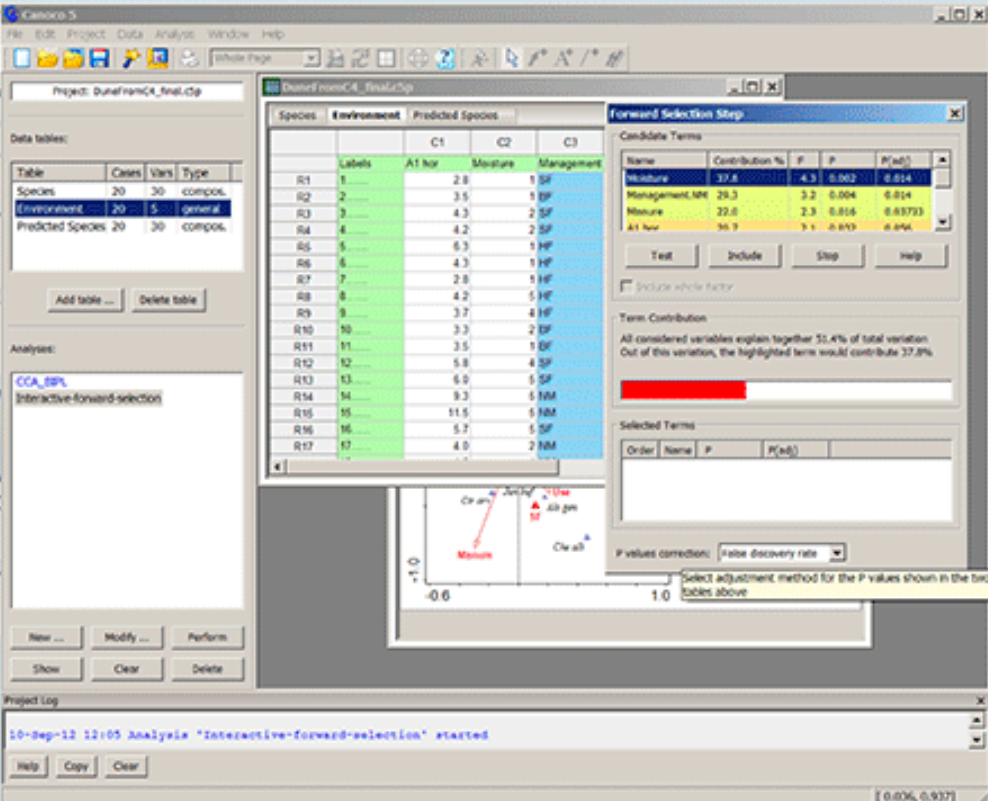Viewport: 988px width, 801px height.
Task: Open the Analysis menu
Action: tap(175, 34)
